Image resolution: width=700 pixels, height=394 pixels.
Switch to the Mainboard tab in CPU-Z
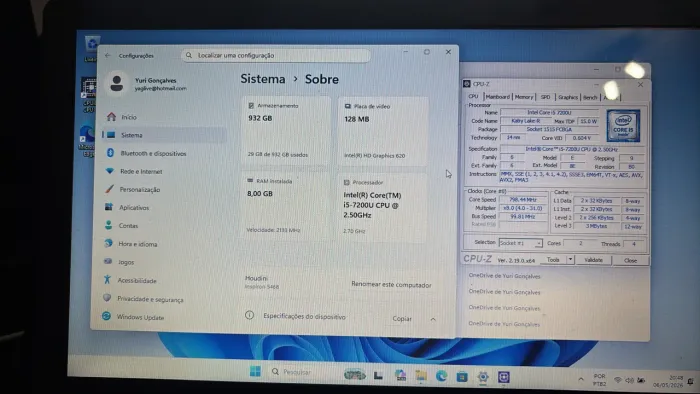click(x=497, y=97)
